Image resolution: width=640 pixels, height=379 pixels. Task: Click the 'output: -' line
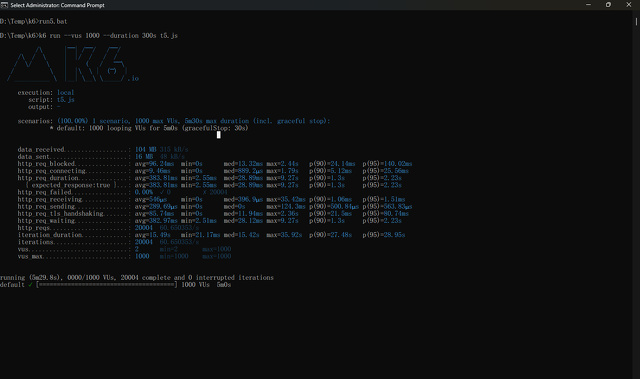click(44, 107)
